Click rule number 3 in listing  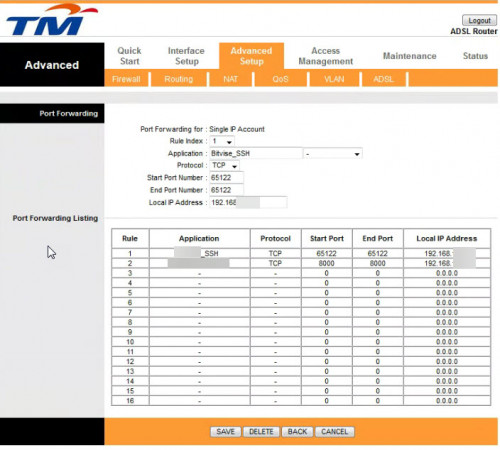[x=130, y=273]
